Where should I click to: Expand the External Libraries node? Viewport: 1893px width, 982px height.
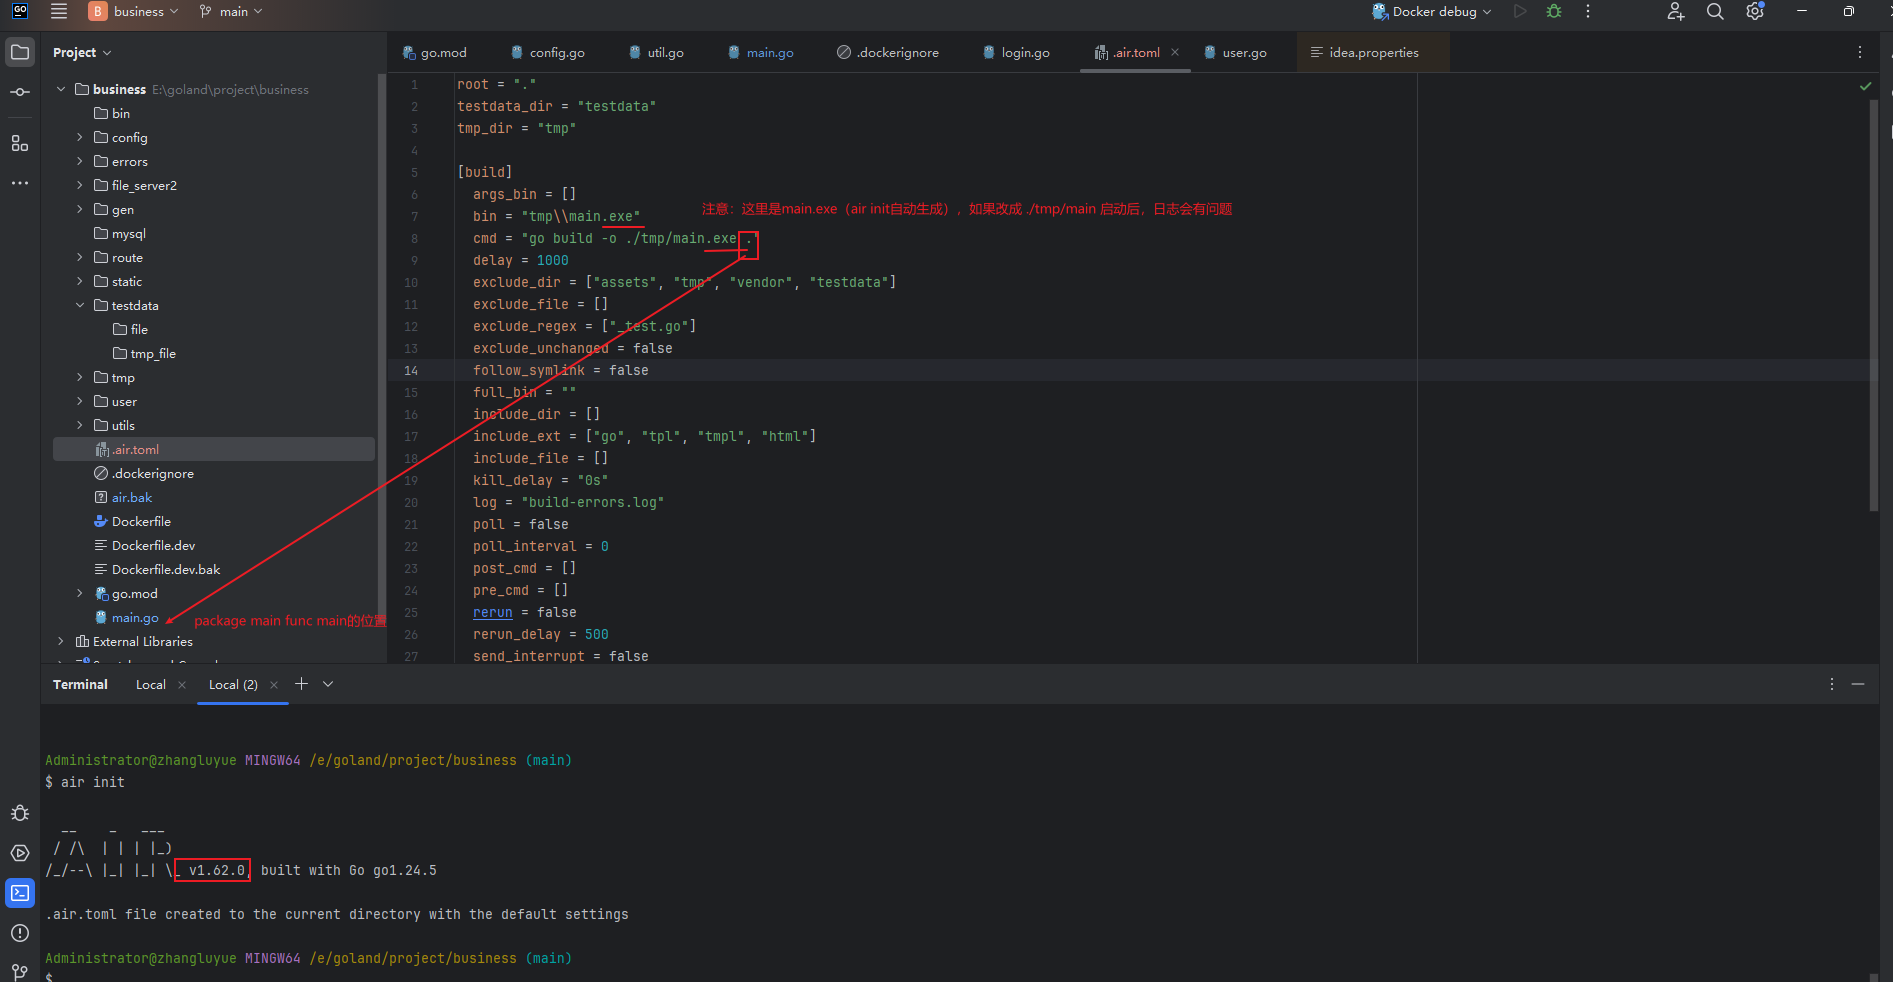(x=61, y=641)
